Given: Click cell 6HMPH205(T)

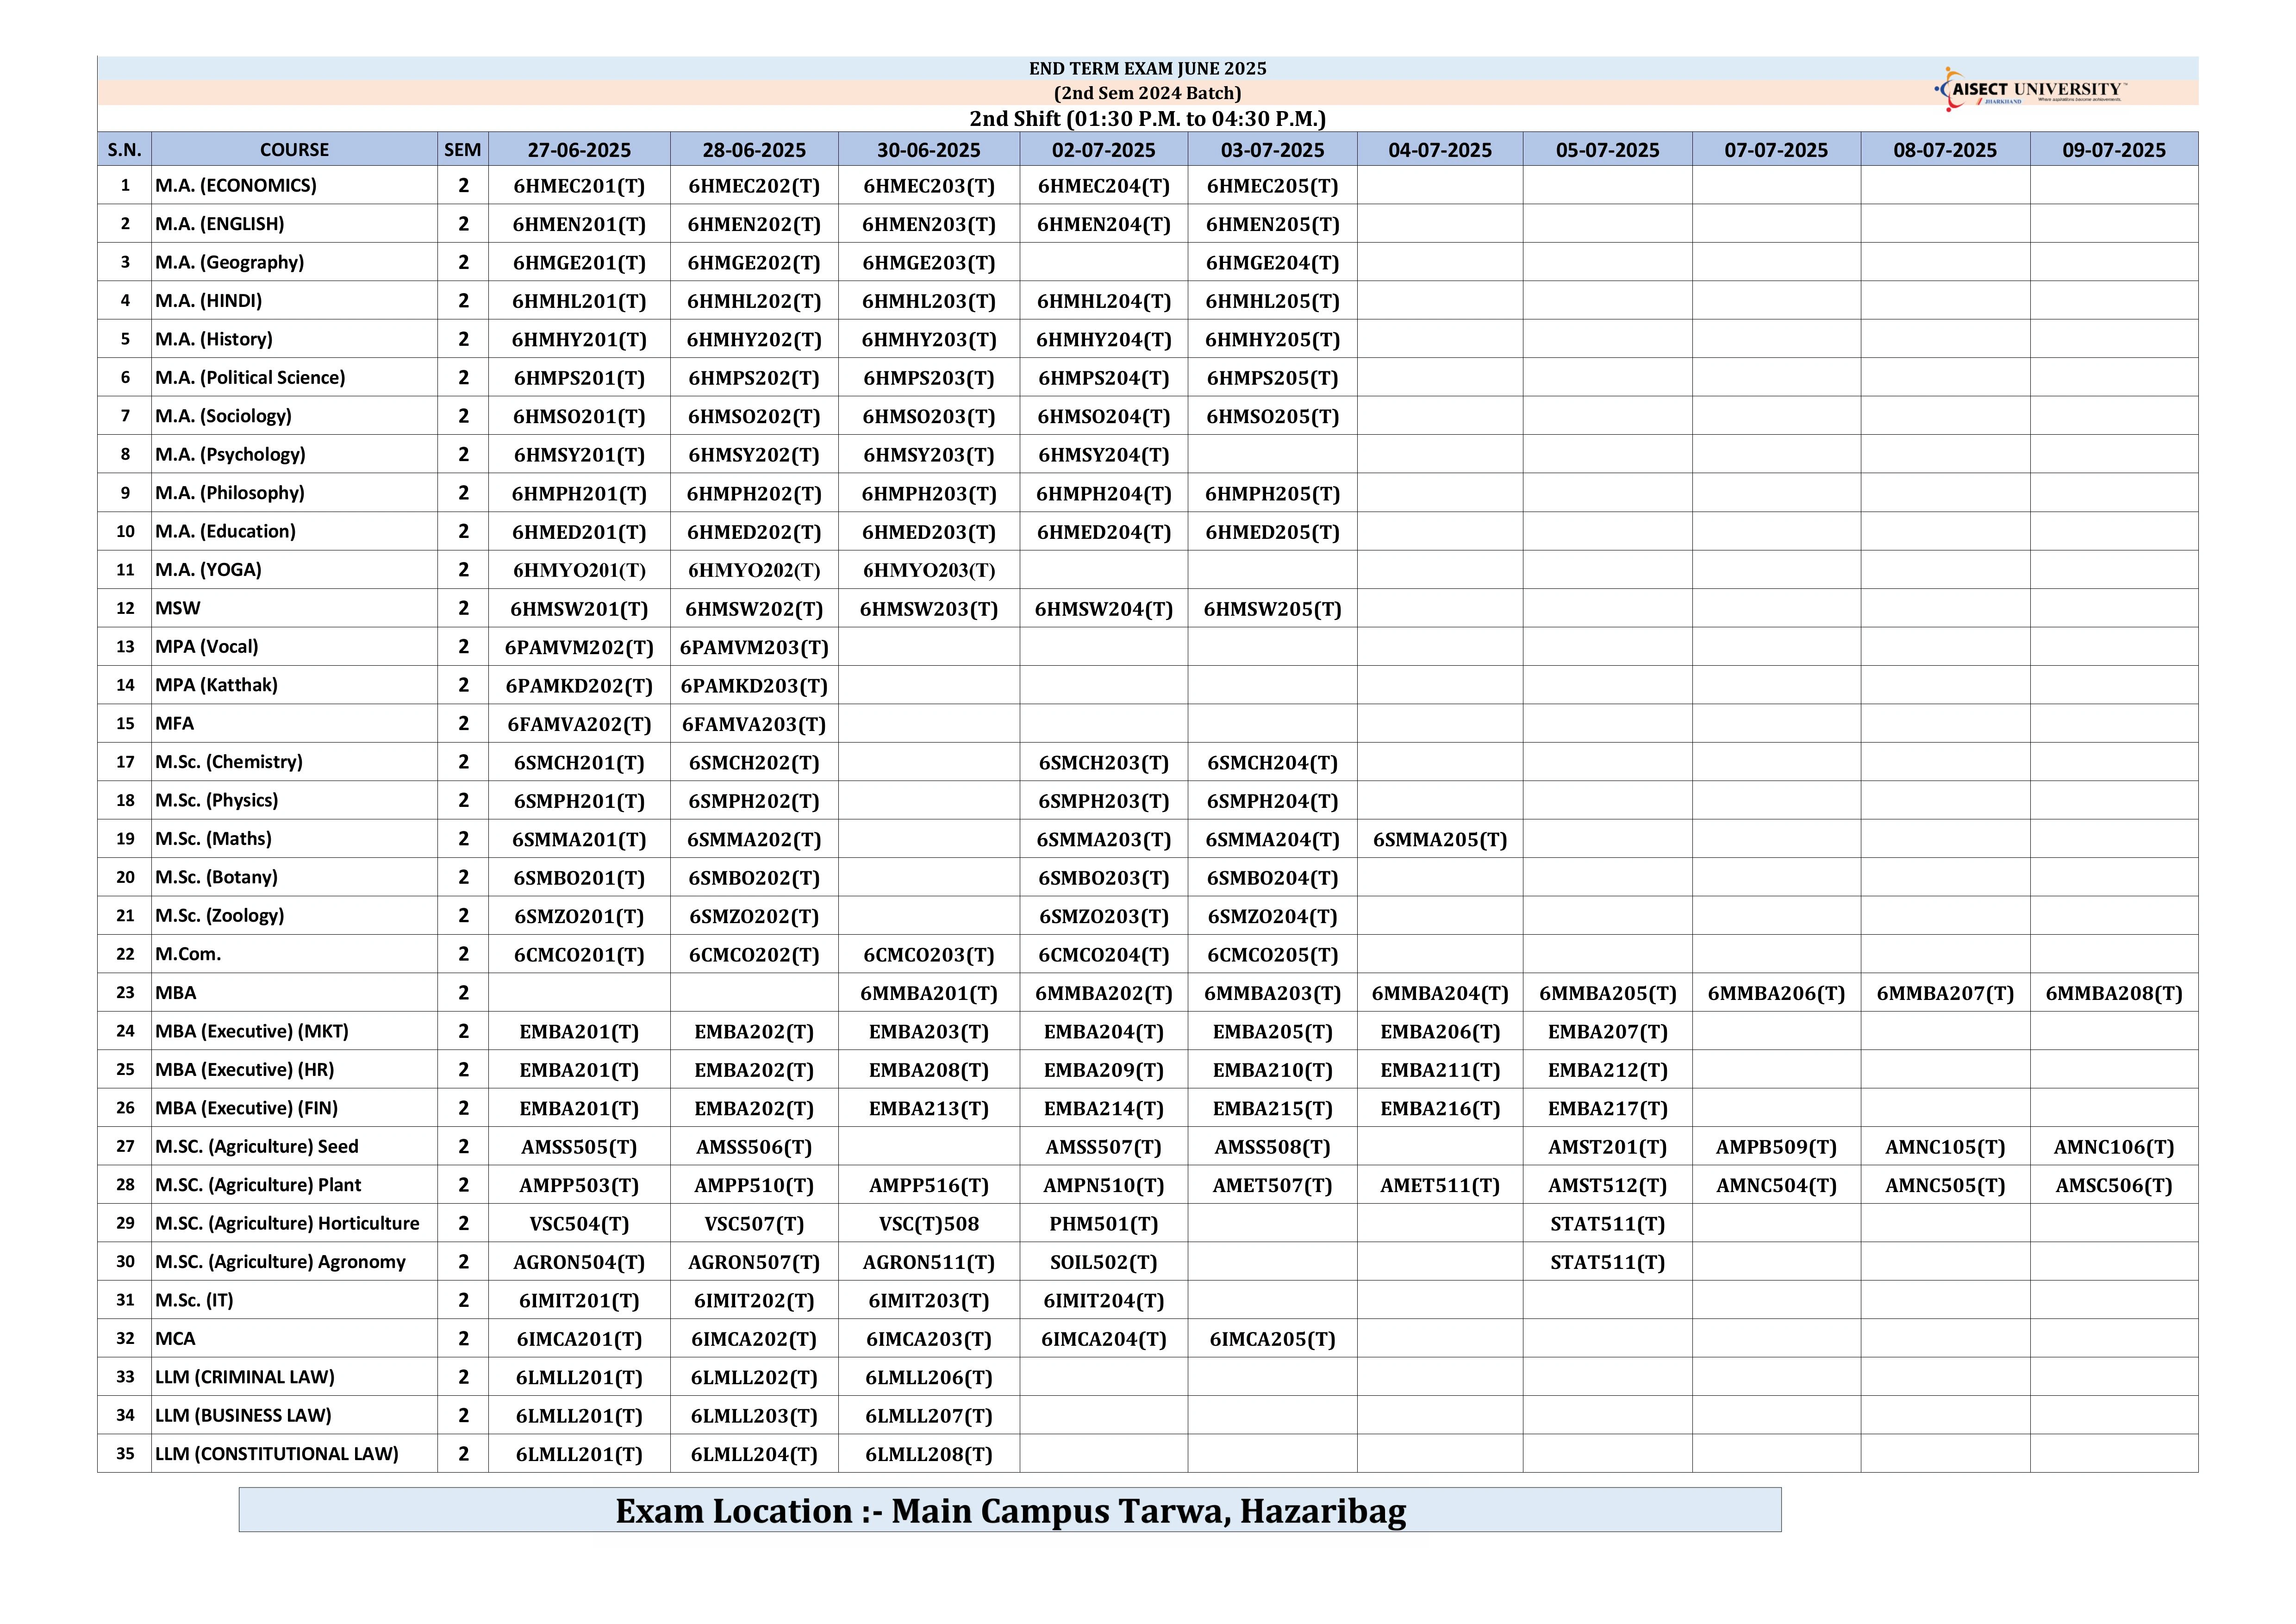Looking at the screenshot, I should click(x=1272, y=493).
